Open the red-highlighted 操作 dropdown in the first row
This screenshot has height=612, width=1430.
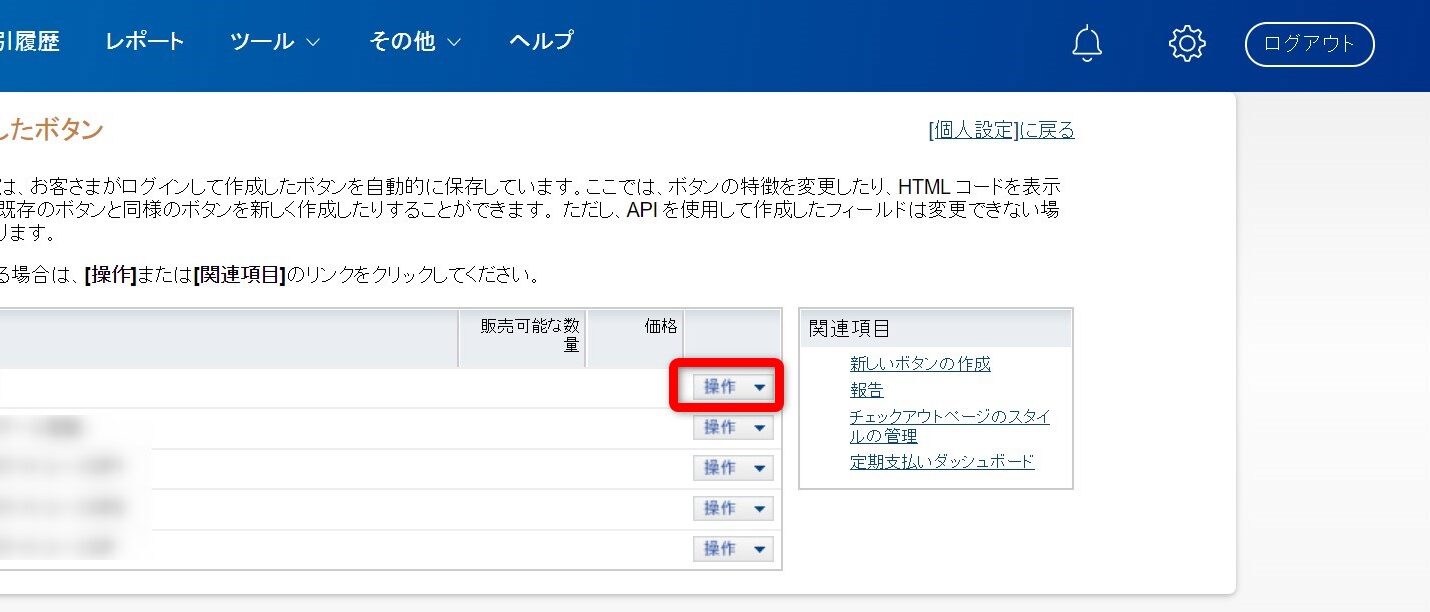(733, 387)
